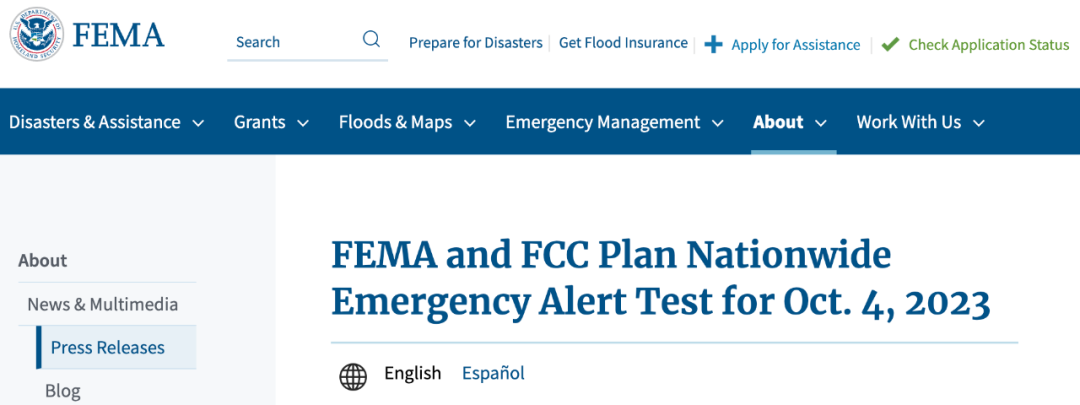
Task: Expand the Disasters & Assistance chevron
Action: point(198,123)
